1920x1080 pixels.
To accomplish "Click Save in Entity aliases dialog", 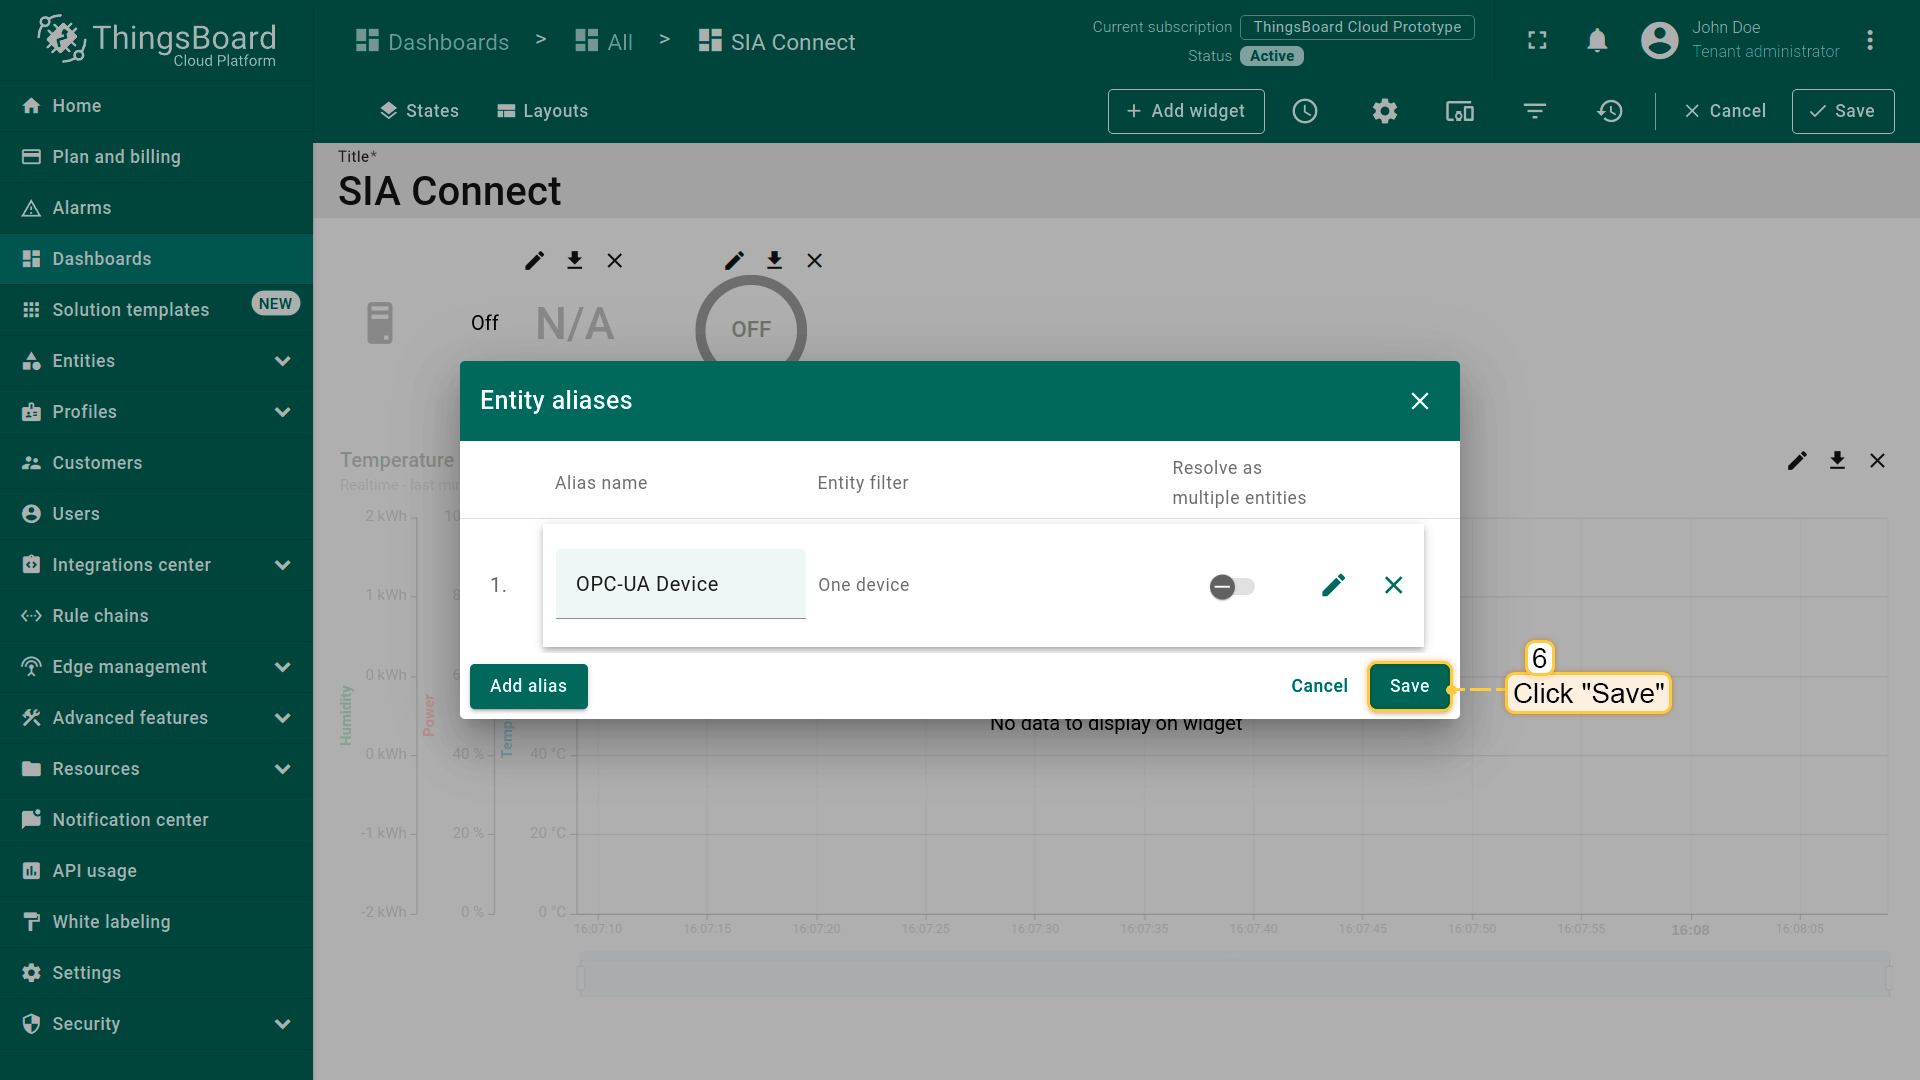I will (x=1409, y=686).
